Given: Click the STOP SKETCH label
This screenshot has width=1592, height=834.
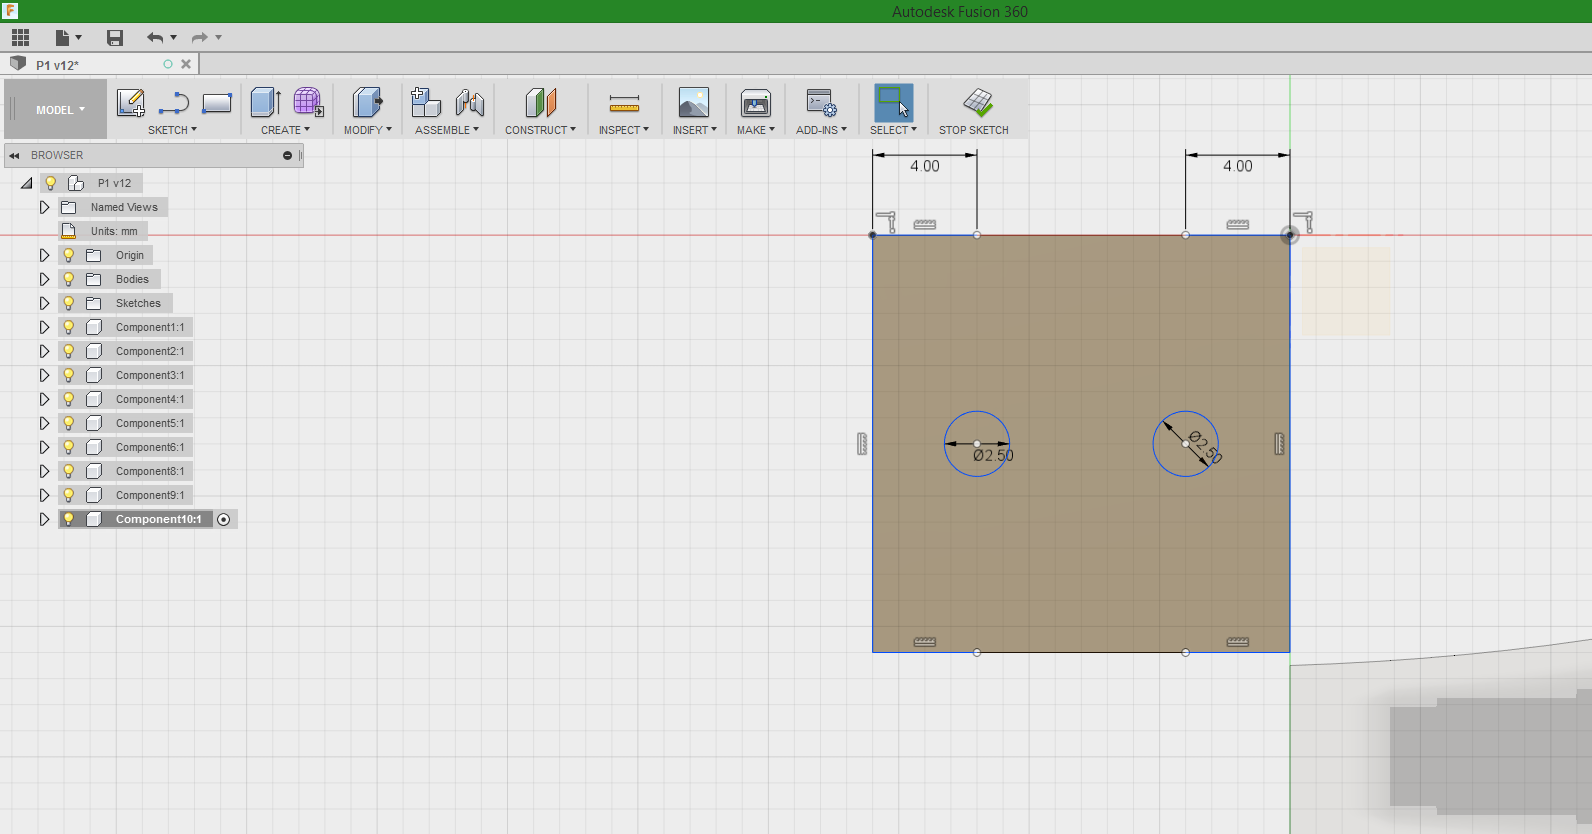Looking at the screenshot, I should tap(974, 130).
